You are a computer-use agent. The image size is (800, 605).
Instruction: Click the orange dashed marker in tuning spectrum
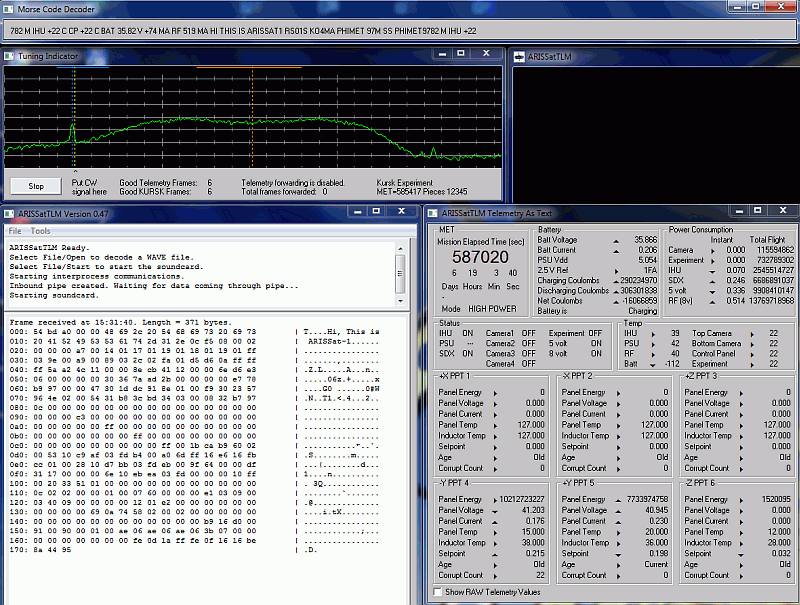point(252,117)
